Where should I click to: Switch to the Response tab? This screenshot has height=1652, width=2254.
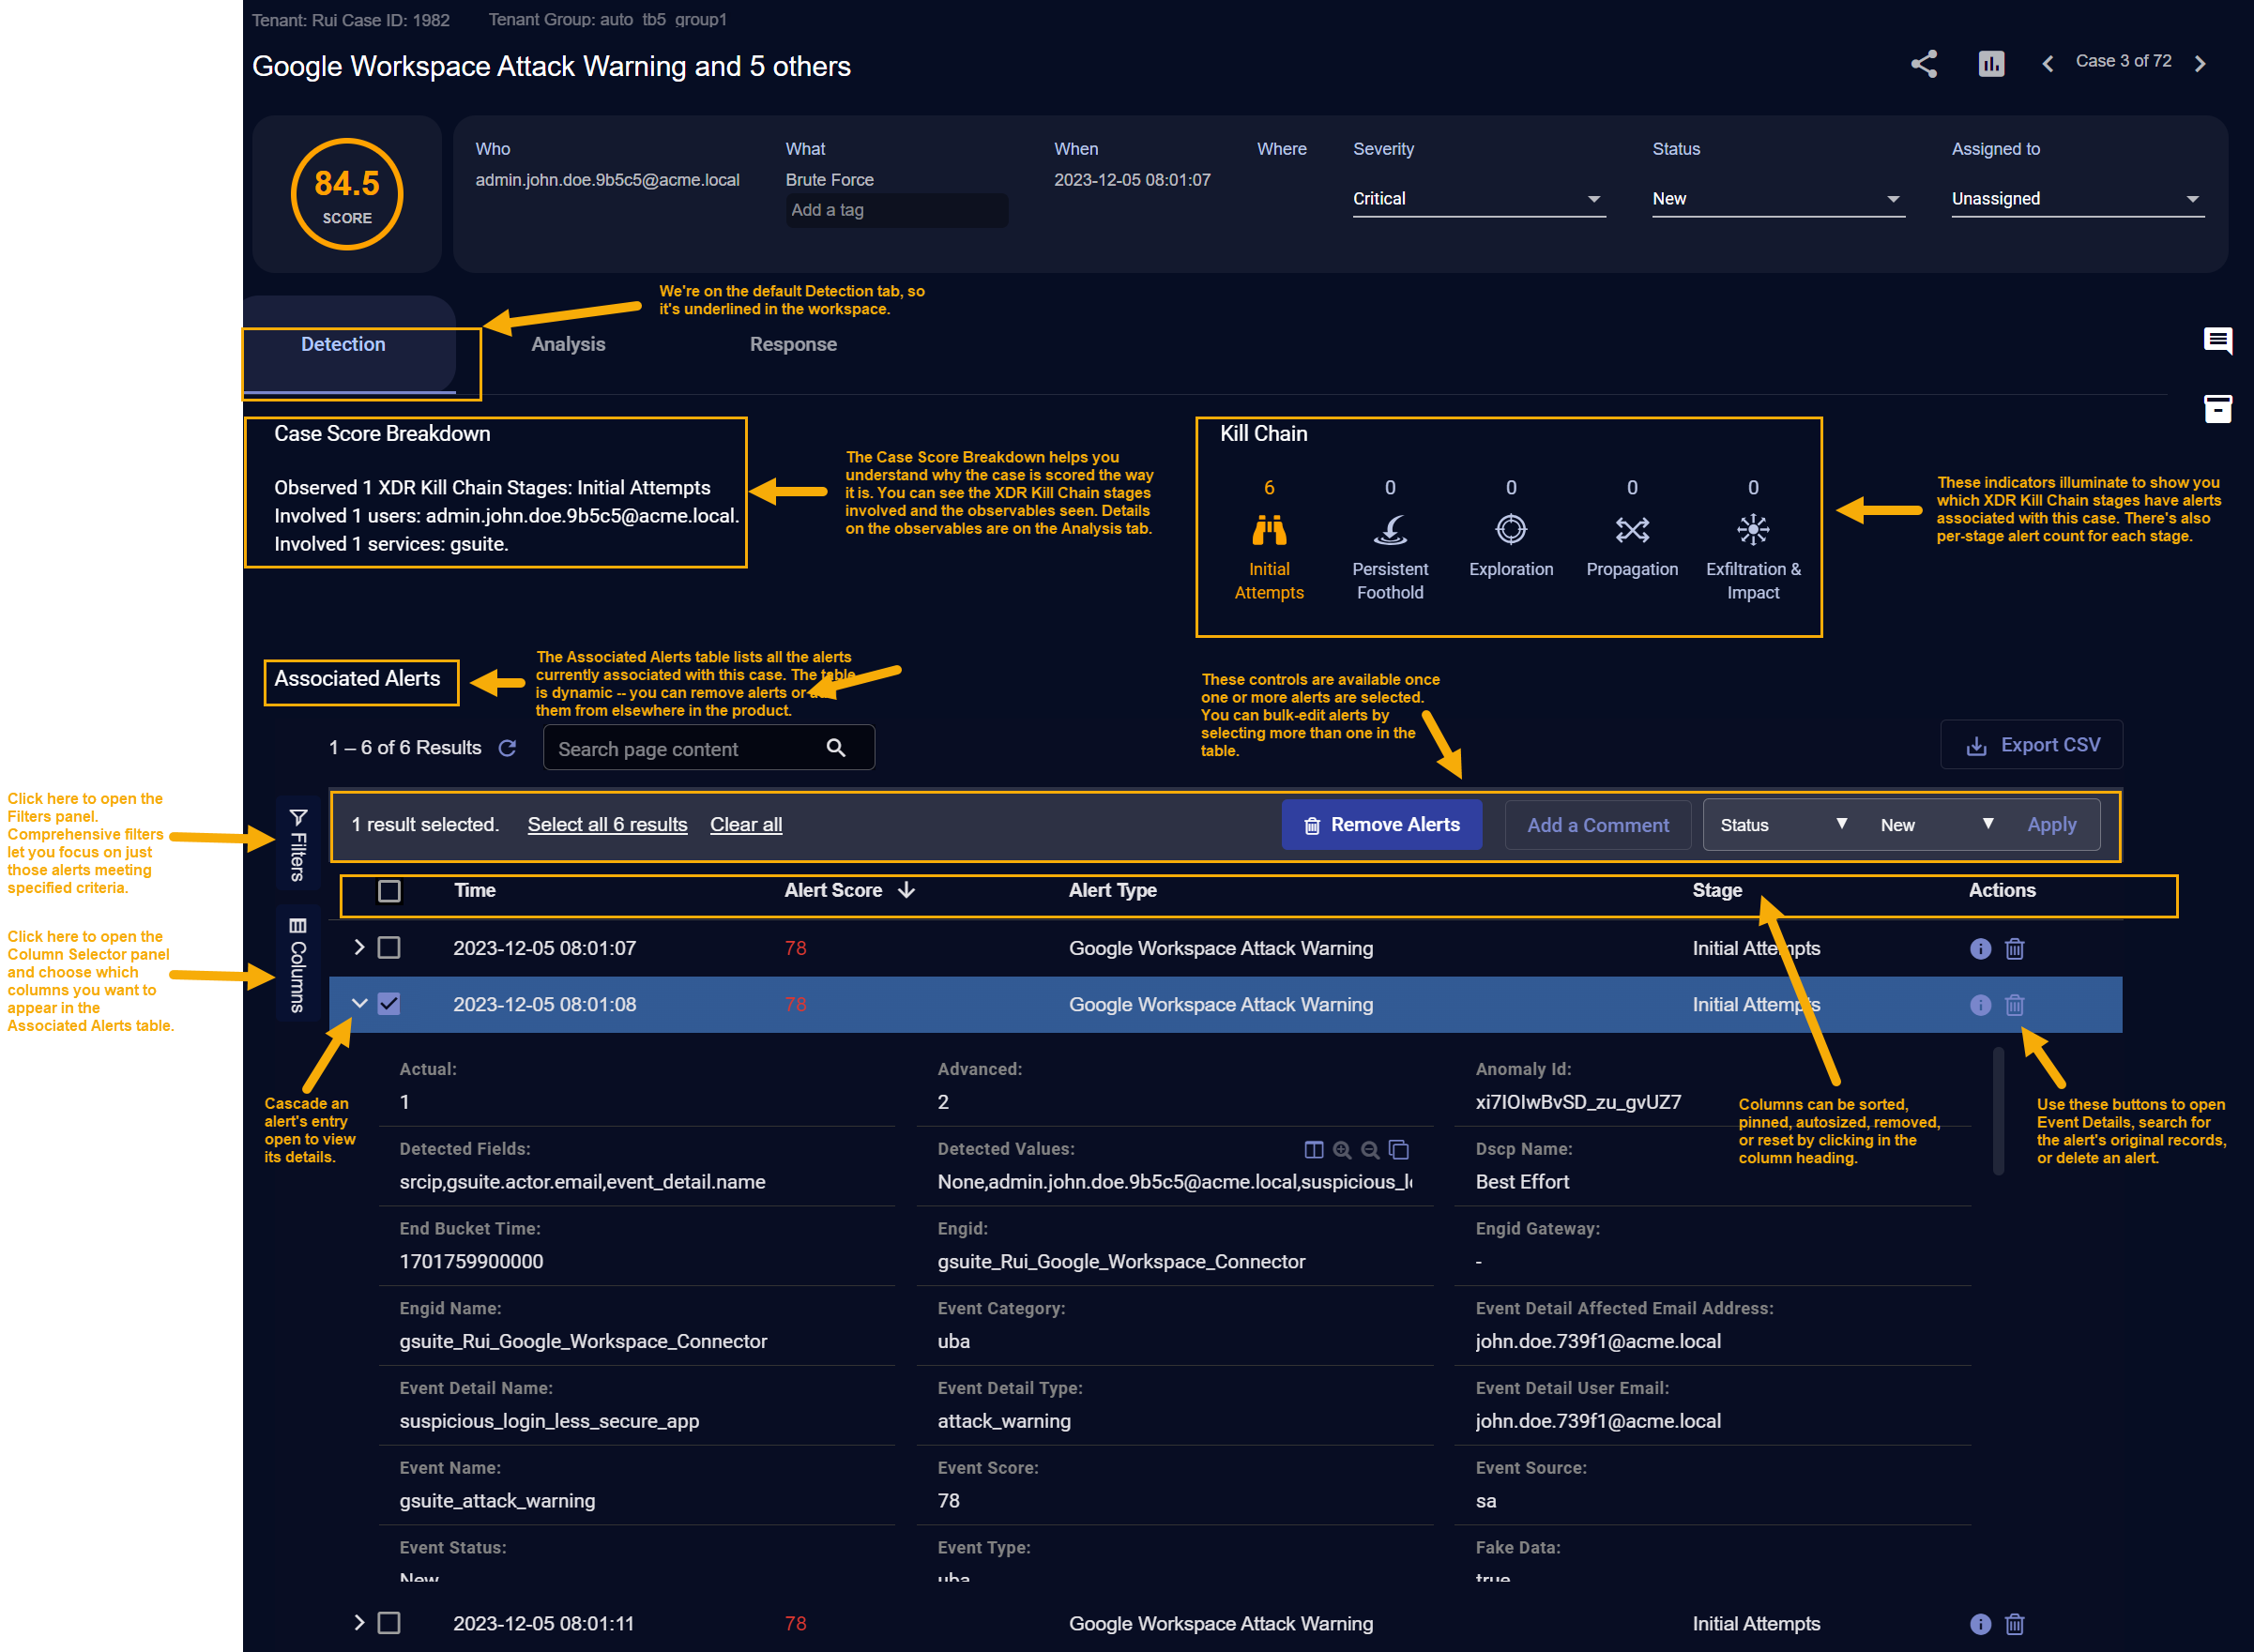(793, 344)
